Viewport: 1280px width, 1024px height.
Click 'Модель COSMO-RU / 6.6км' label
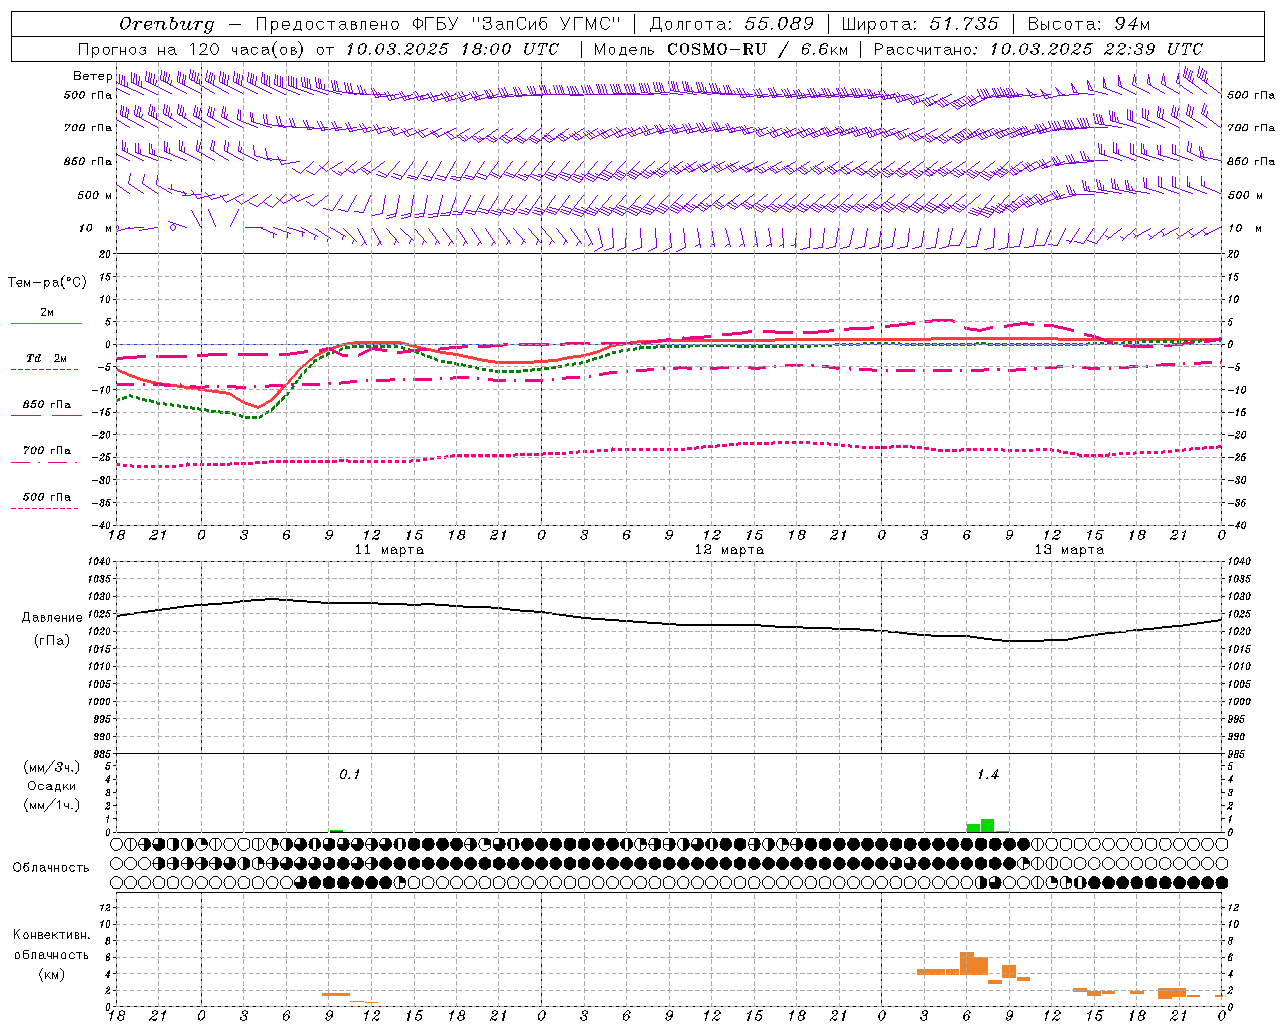[x=721, y=49]
